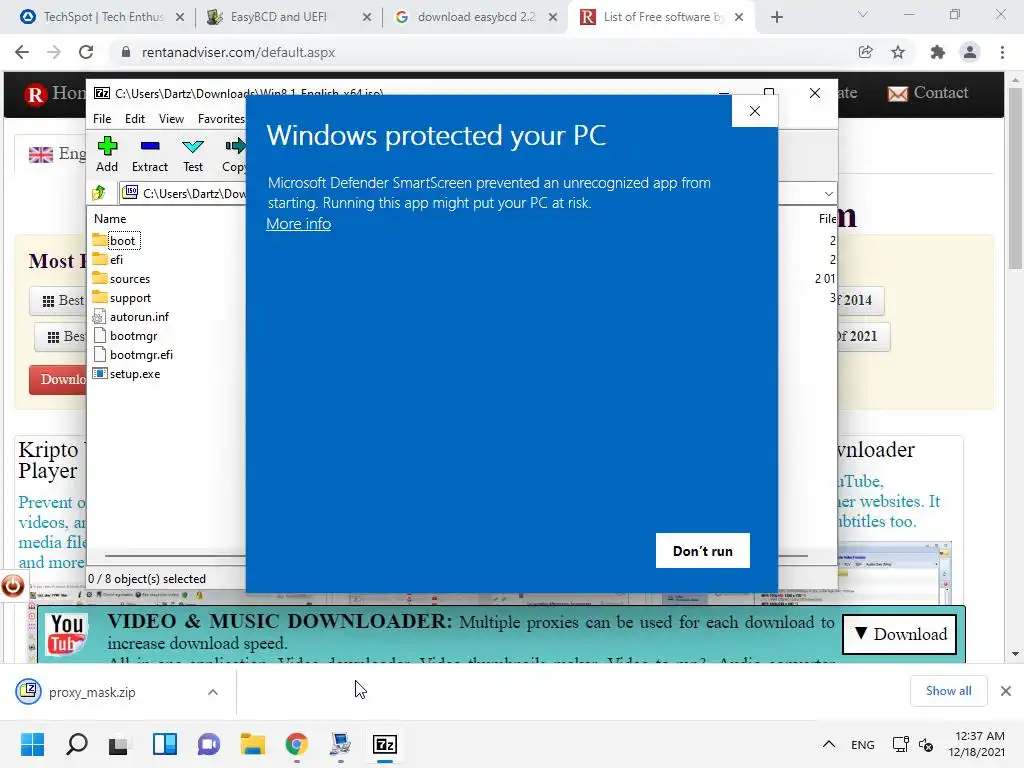Image resolution: width=1024 pixels, height=768 pixels.
Task: Click the Download button in the video downloader banner
Action: tap(900, 634)
